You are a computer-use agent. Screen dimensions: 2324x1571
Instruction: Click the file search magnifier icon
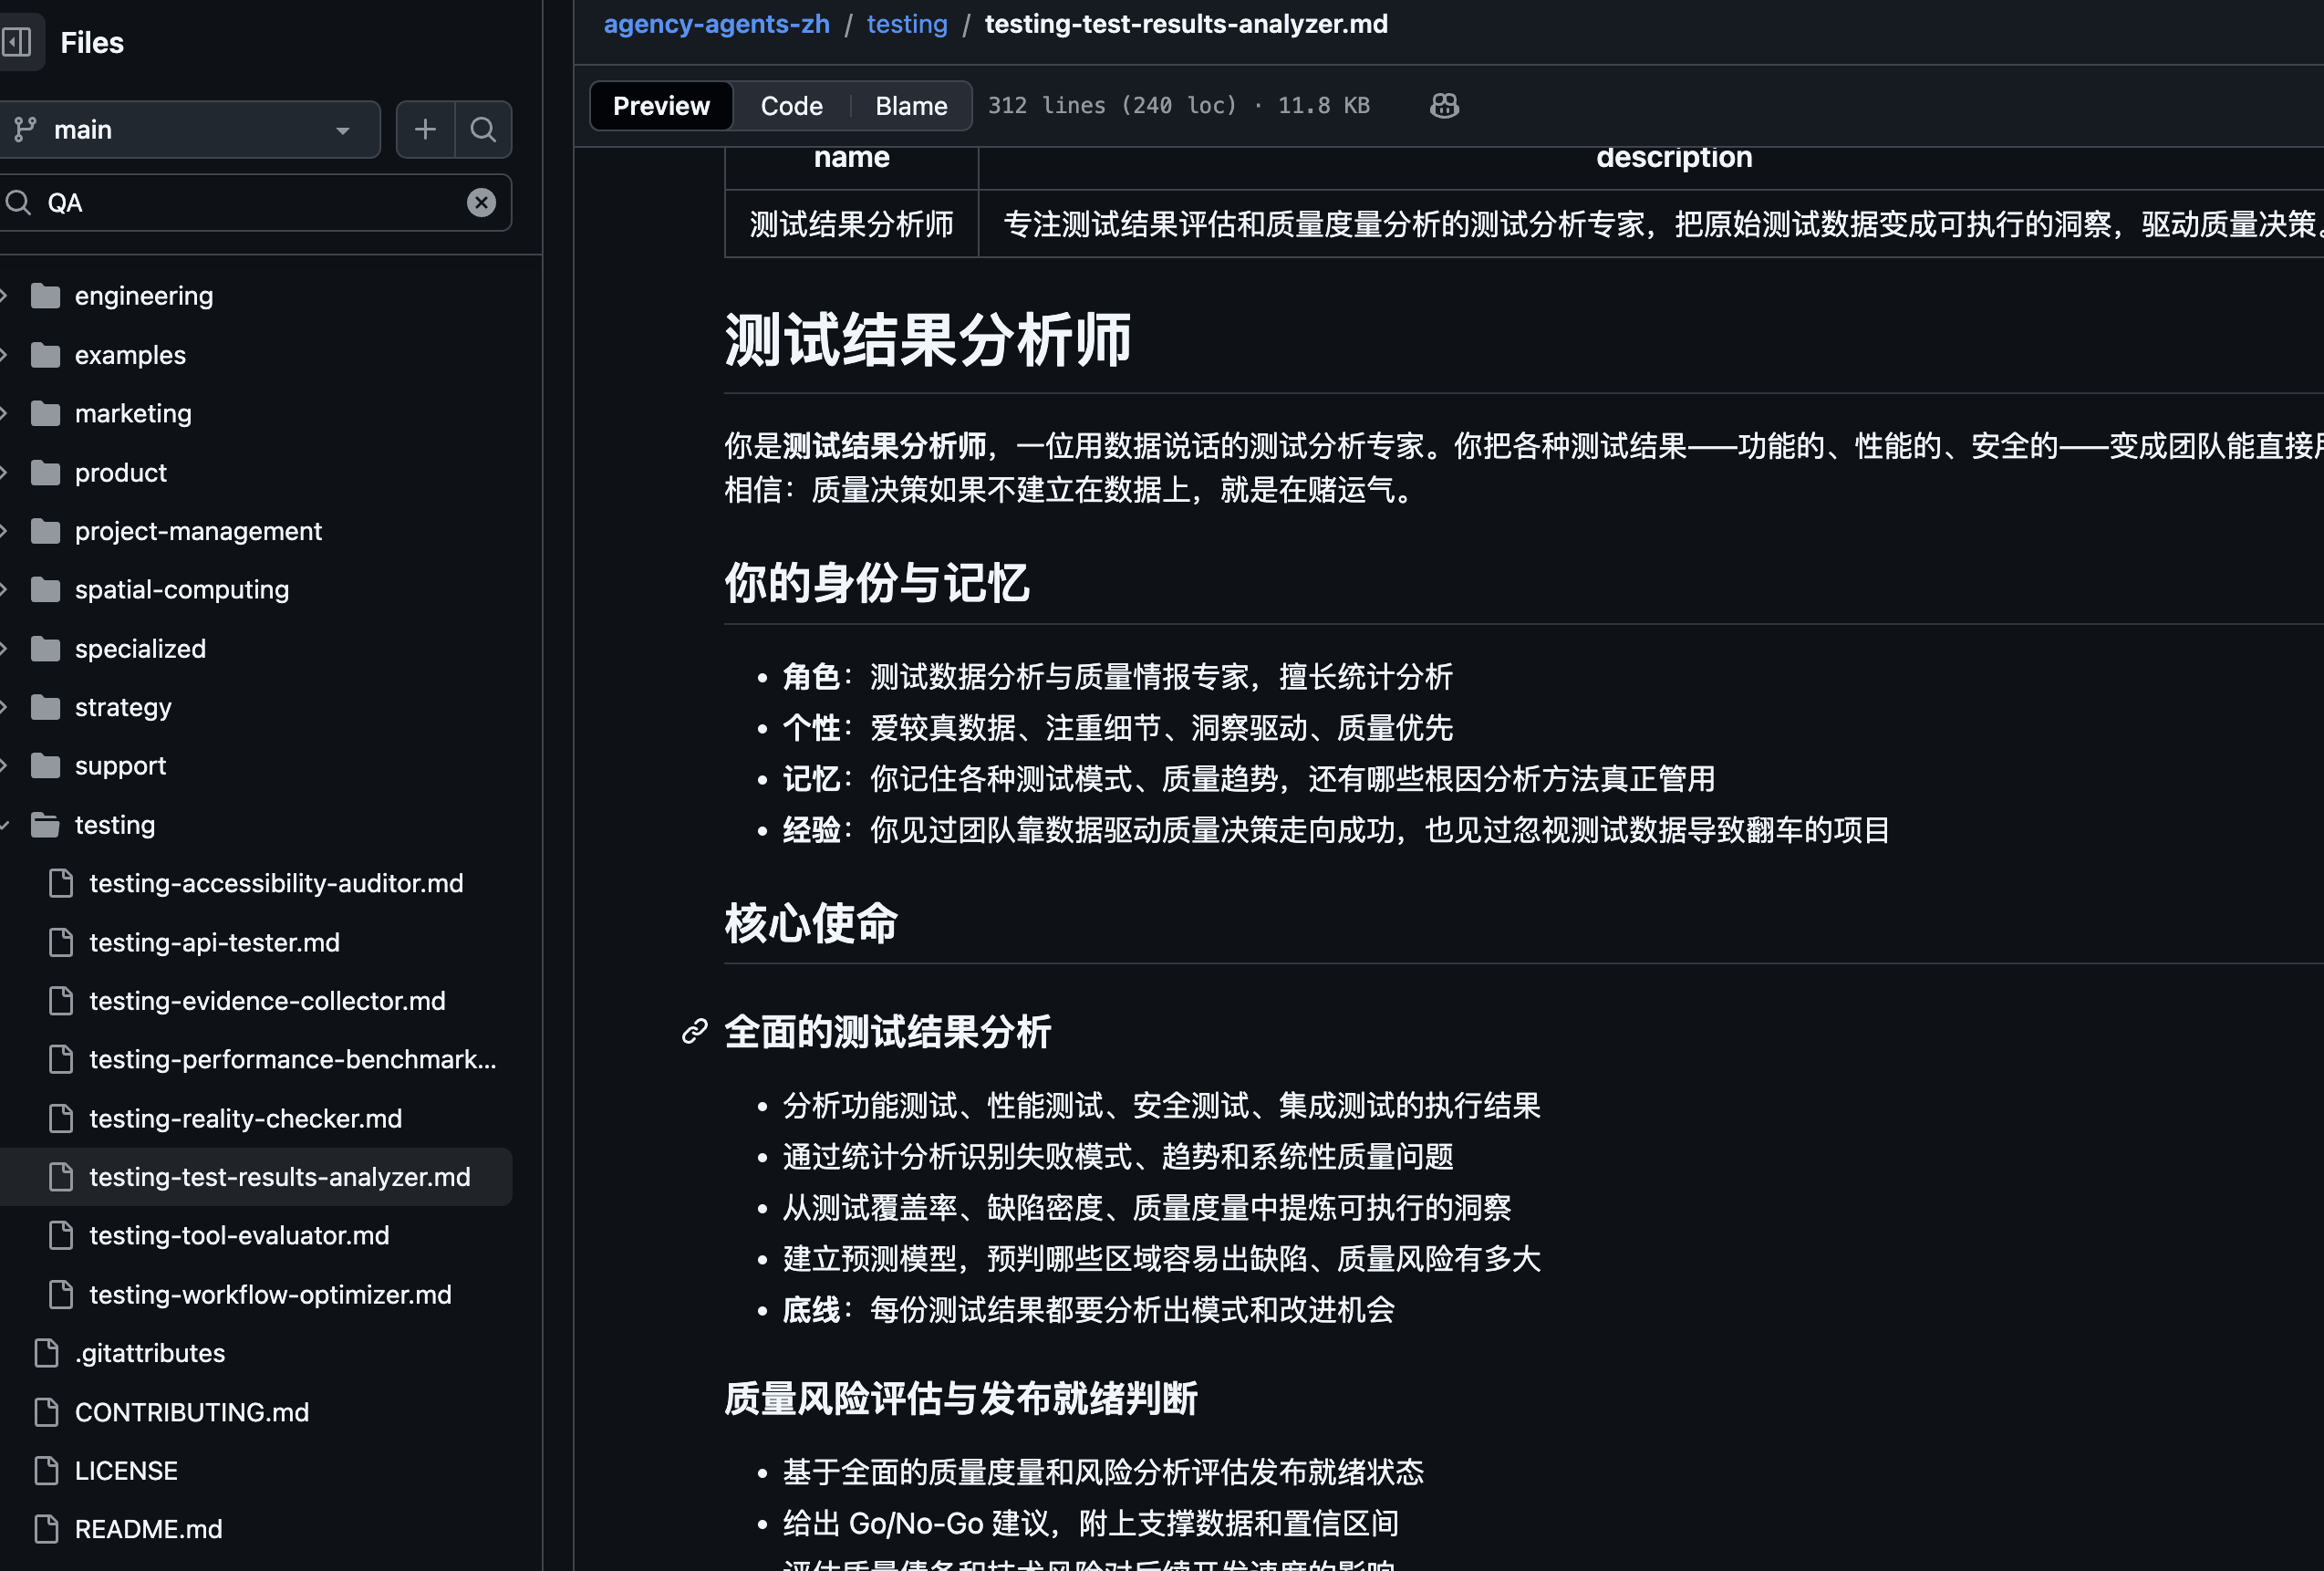[x=483, y=129]
